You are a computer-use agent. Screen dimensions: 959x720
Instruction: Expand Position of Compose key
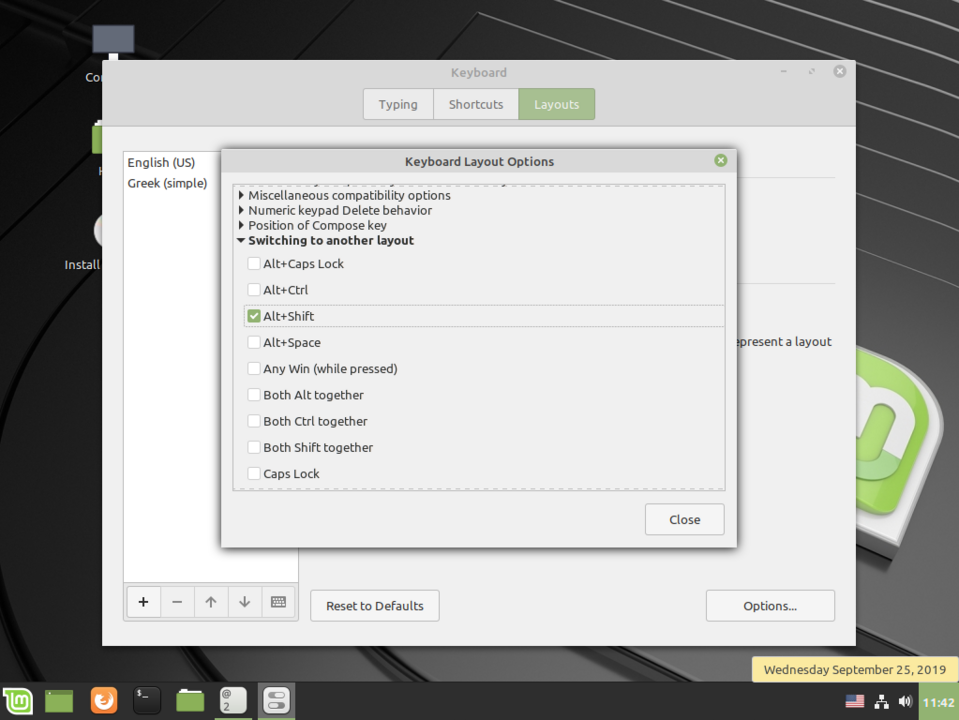[x=242, y=225]
